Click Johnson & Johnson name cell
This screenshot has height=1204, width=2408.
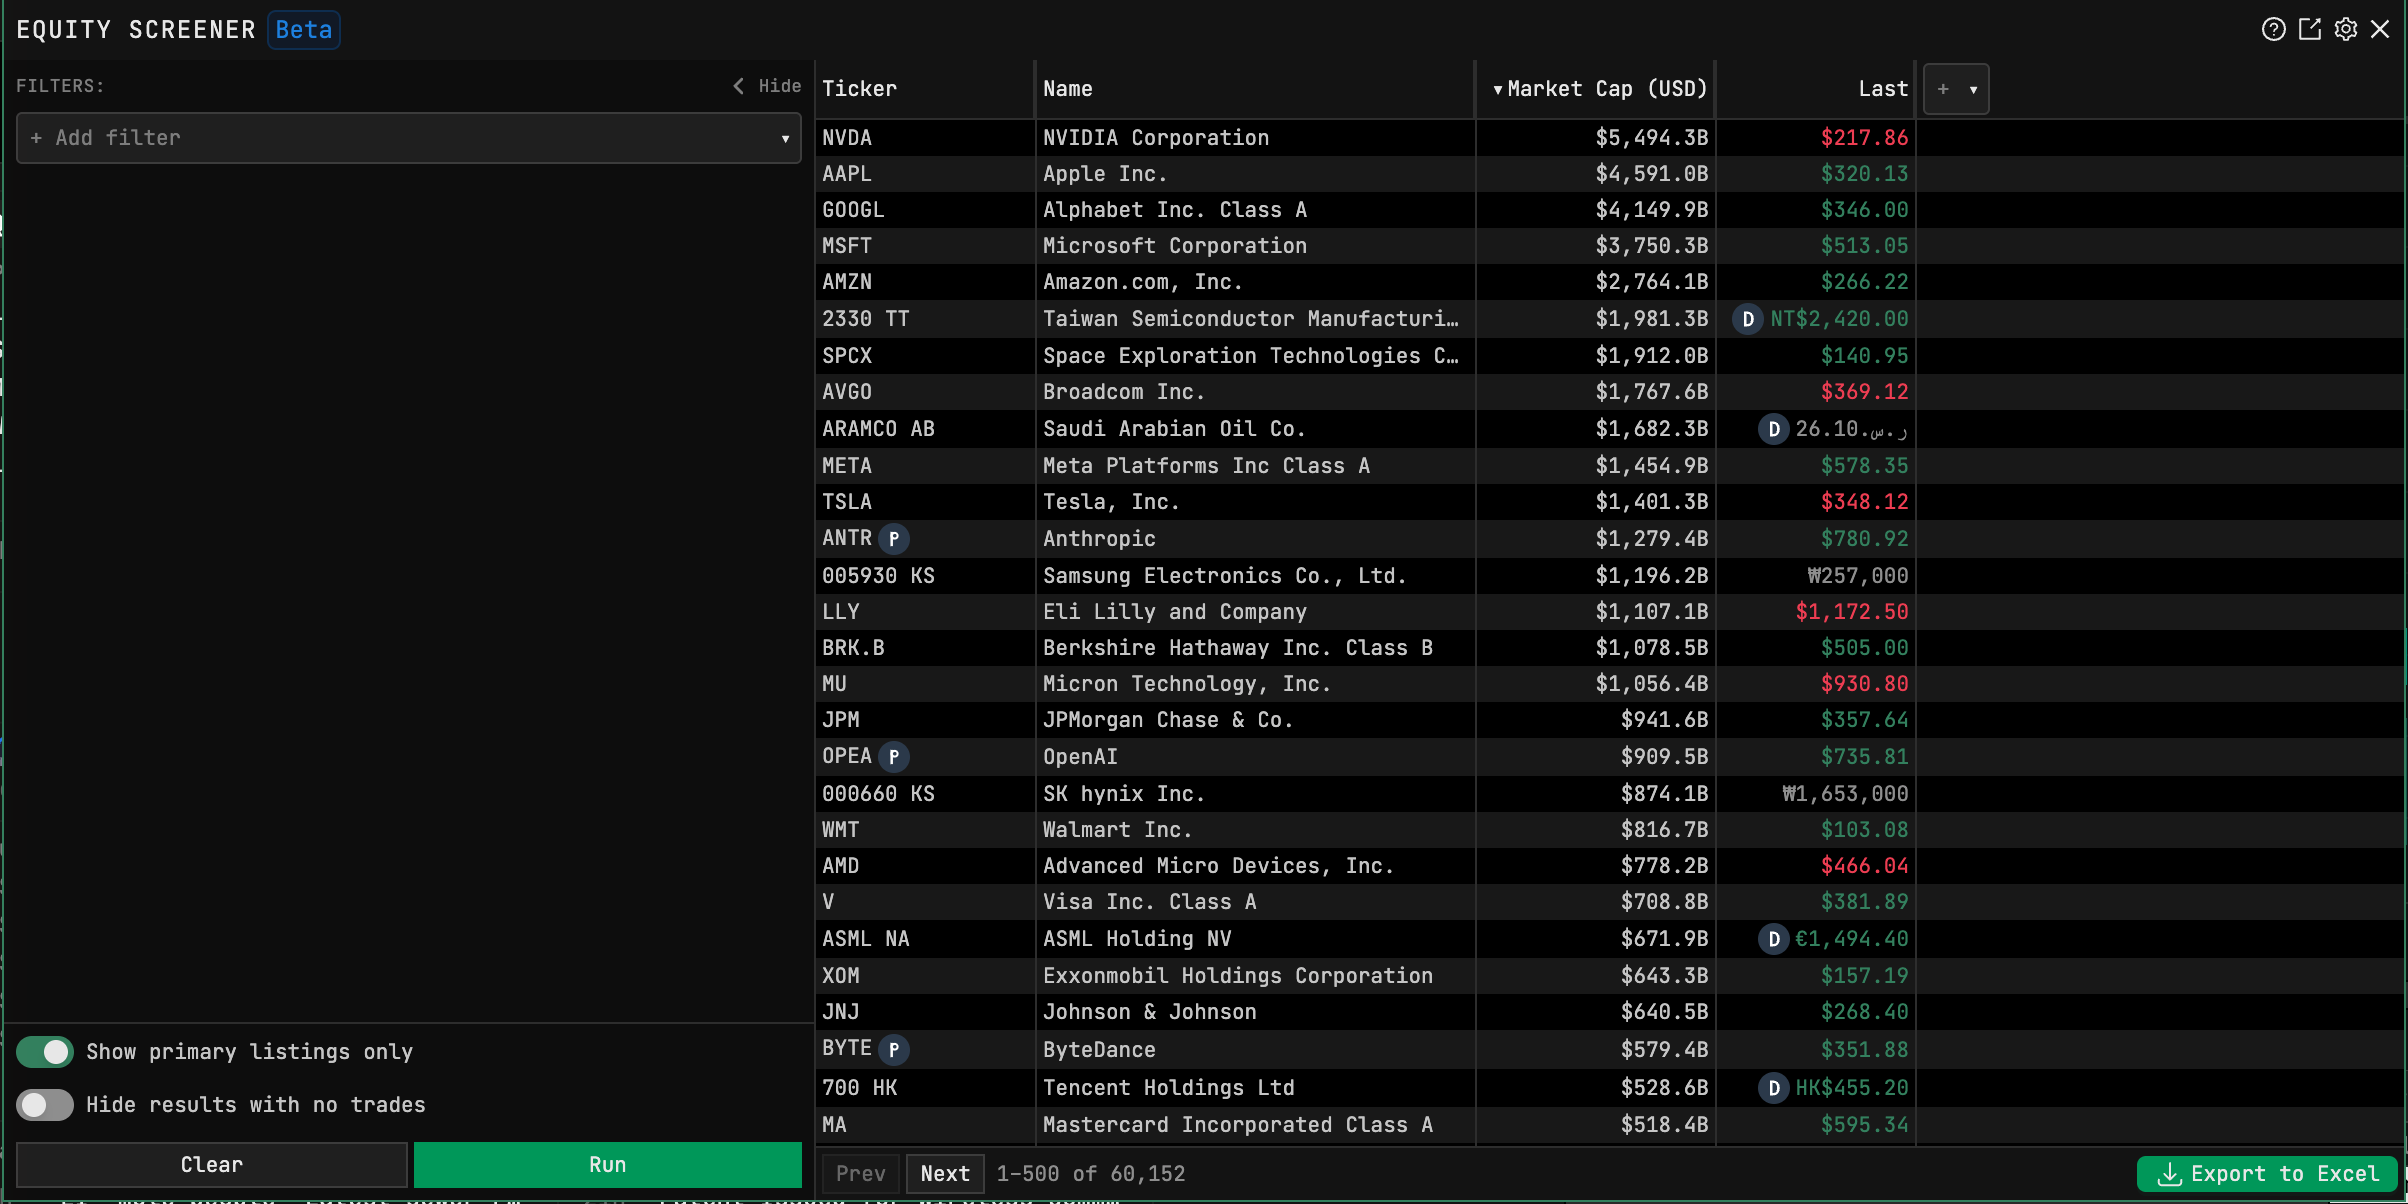coord(1255,1012)
